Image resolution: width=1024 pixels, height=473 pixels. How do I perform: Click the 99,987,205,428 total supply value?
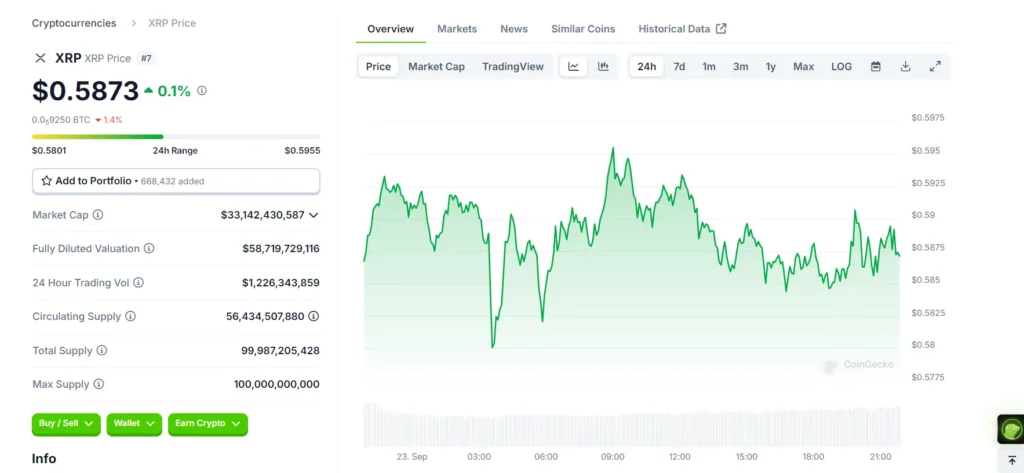pos(280,351)
